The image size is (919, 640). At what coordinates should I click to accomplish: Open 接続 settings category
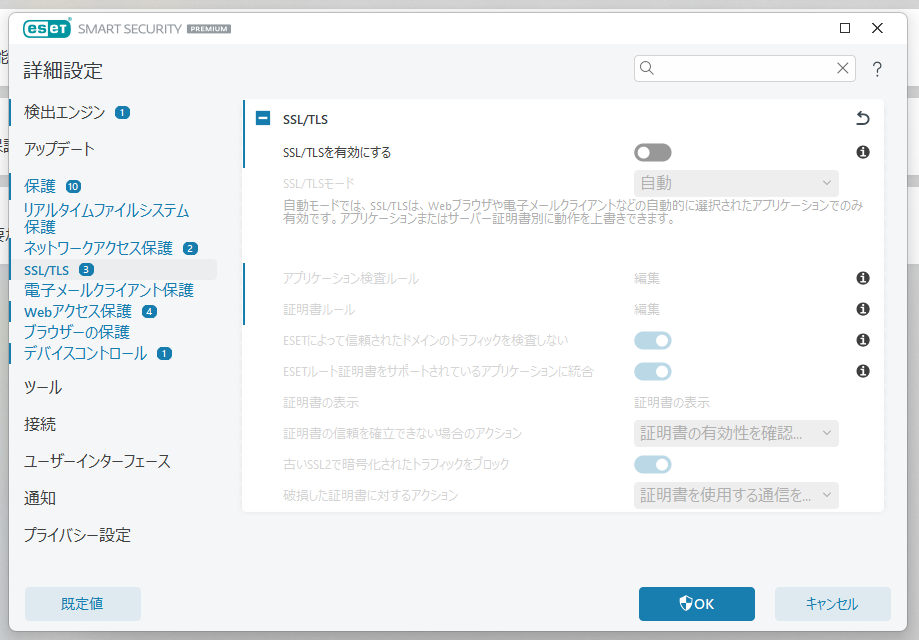[40, 424]
